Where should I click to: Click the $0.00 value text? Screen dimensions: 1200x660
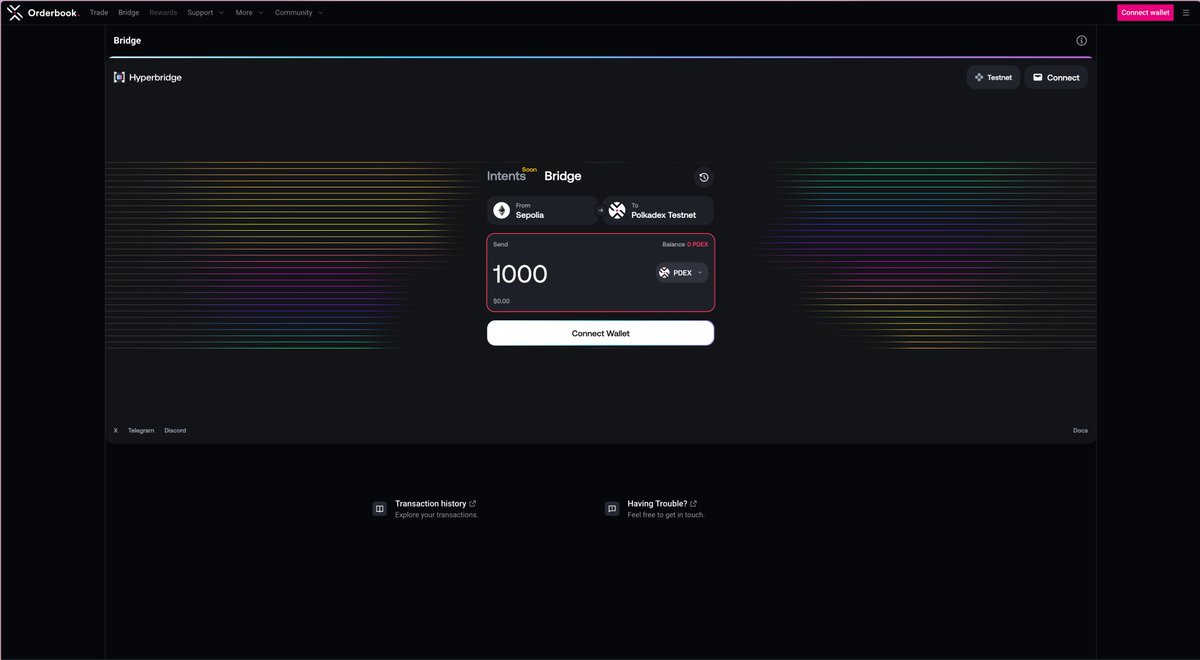pyautogui.click(x=501, y=301)
